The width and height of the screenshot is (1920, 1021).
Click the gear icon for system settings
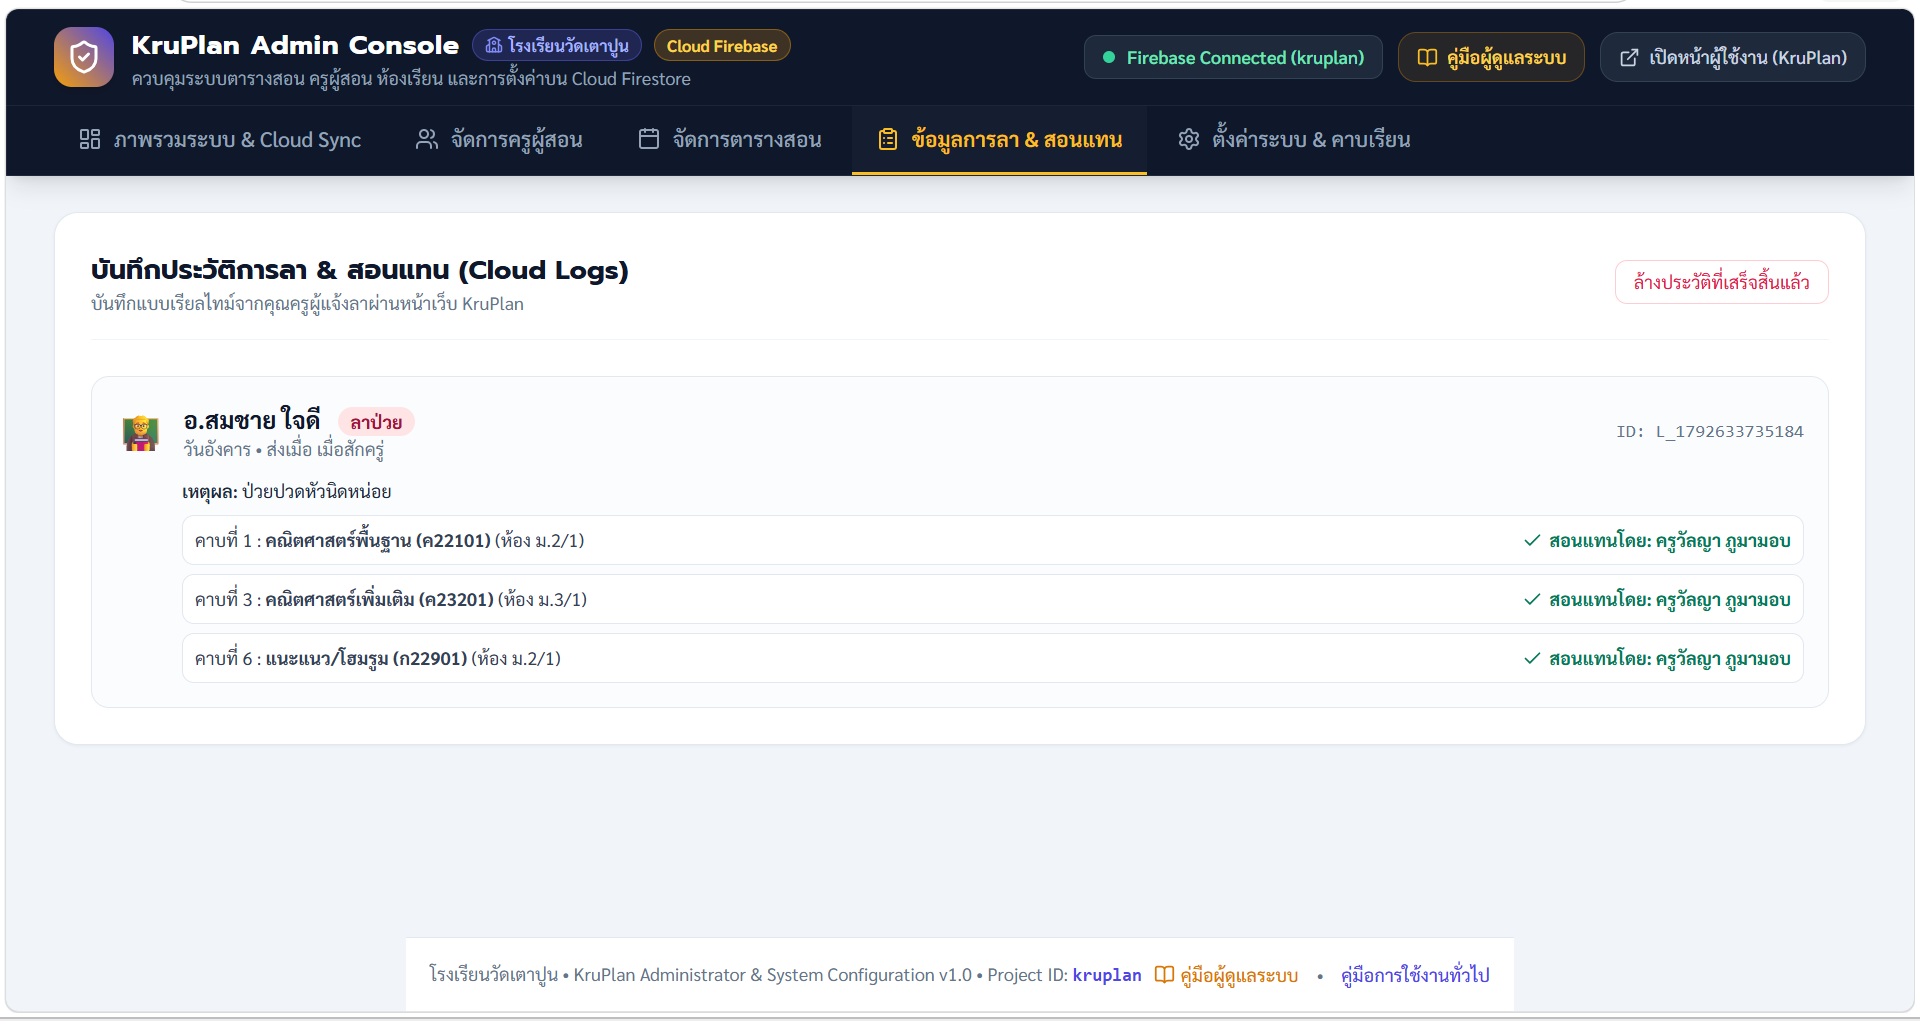pyautogui.click(x=1189, y=139)
